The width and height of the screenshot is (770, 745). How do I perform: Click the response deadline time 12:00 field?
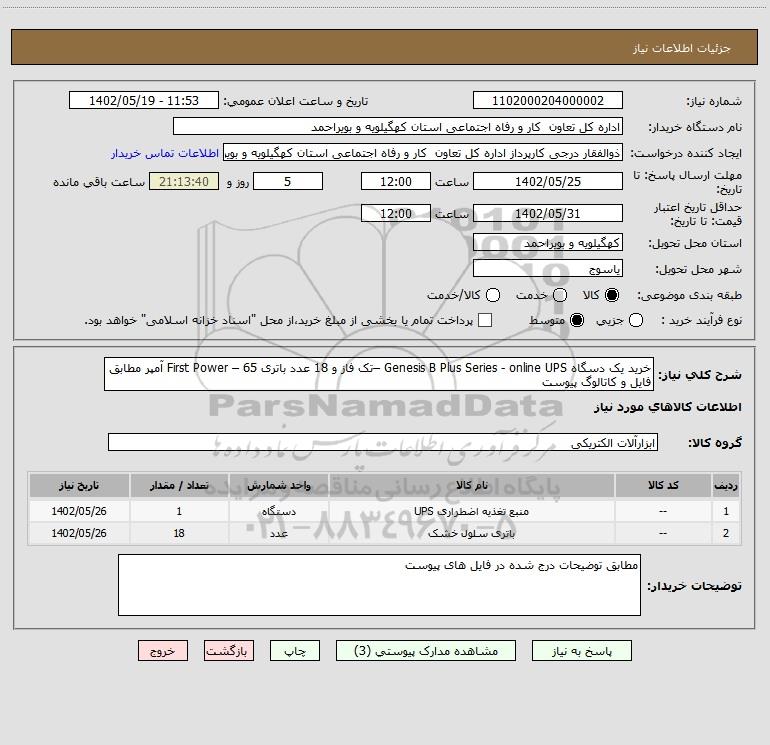coord(396,181)
